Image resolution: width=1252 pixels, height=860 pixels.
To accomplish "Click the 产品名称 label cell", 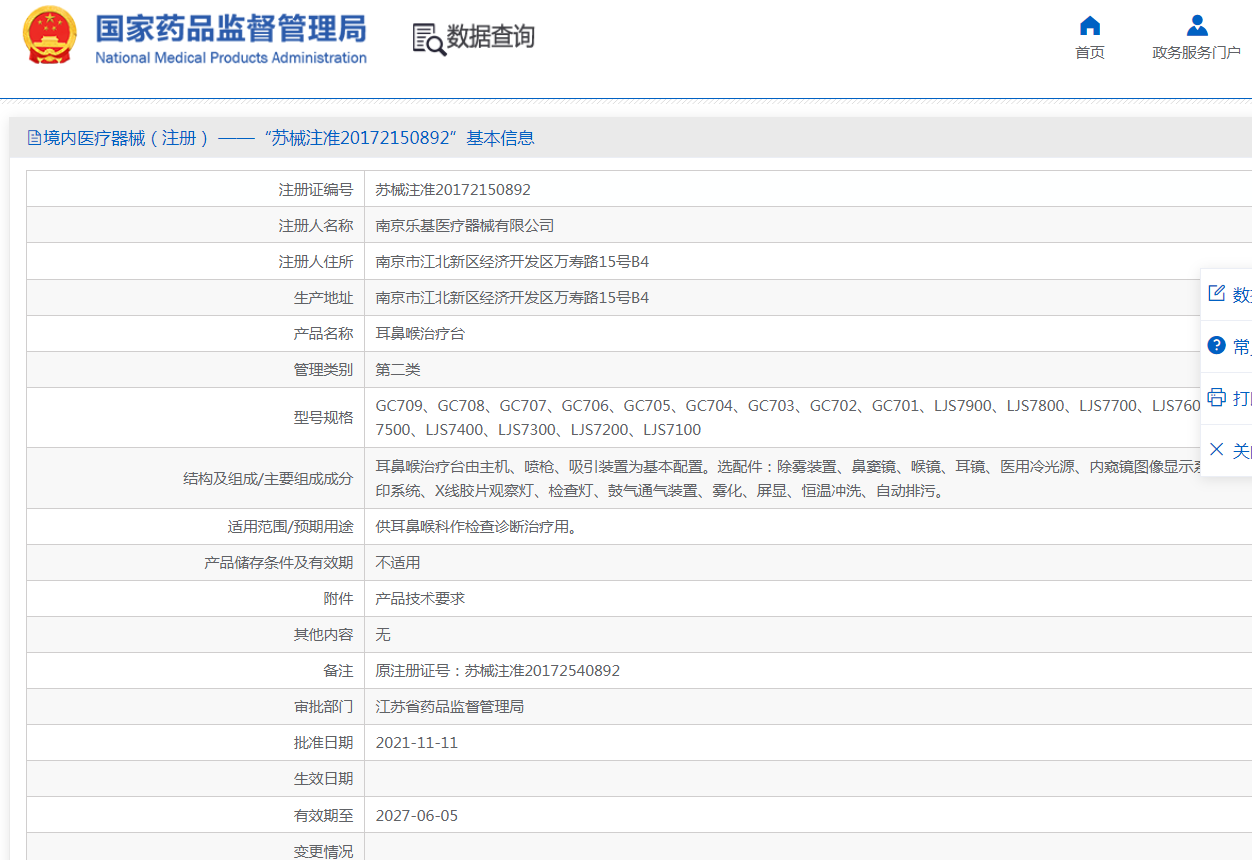I will point(196,333).
